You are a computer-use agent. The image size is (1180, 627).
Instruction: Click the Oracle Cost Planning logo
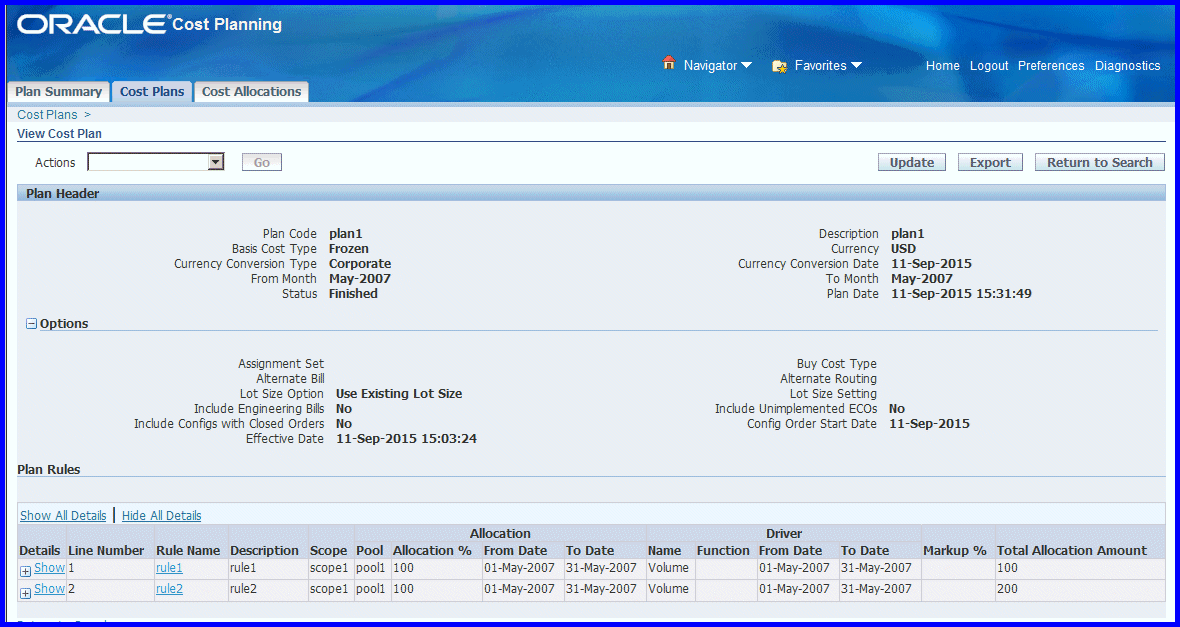pyautogui.click(x=149, y=24)
